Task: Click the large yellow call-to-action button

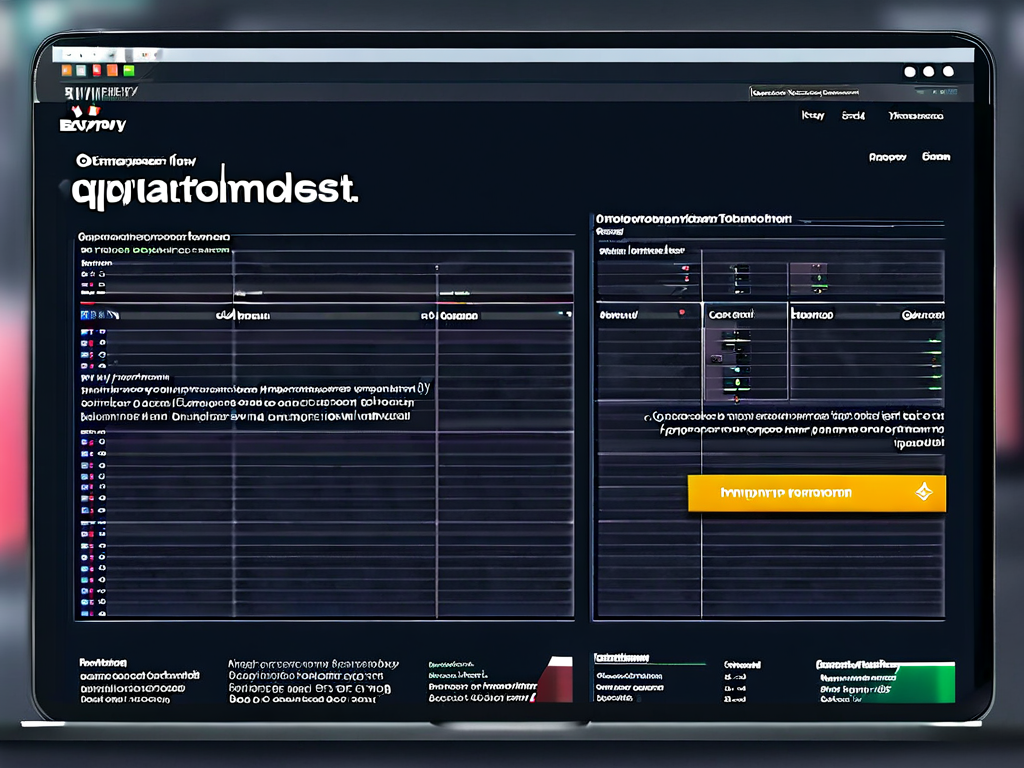Action: click(816, 493)
